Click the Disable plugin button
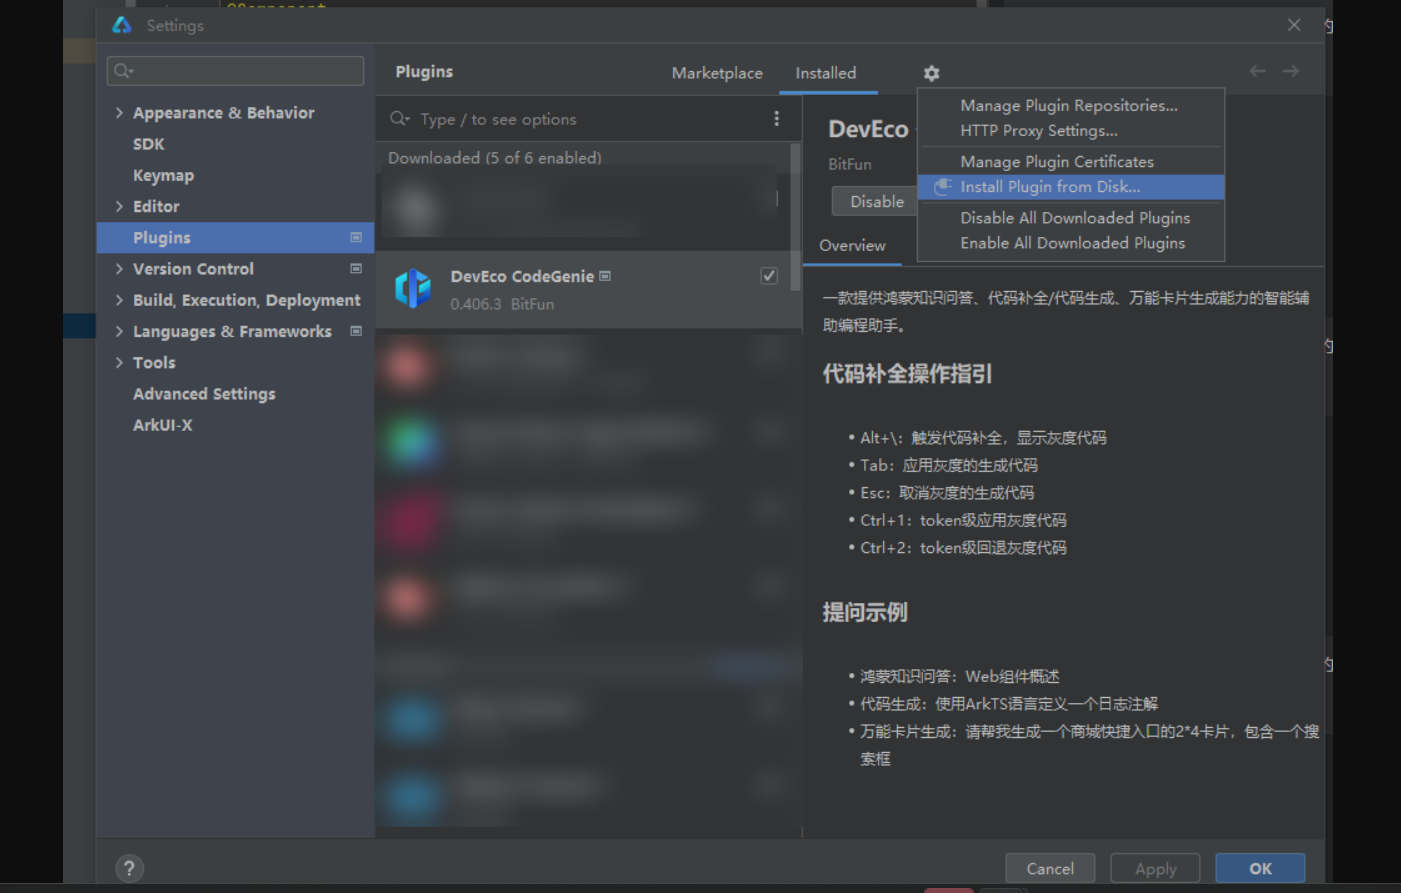This screenshot has height=893, width=1401. (x=876, y=201)
